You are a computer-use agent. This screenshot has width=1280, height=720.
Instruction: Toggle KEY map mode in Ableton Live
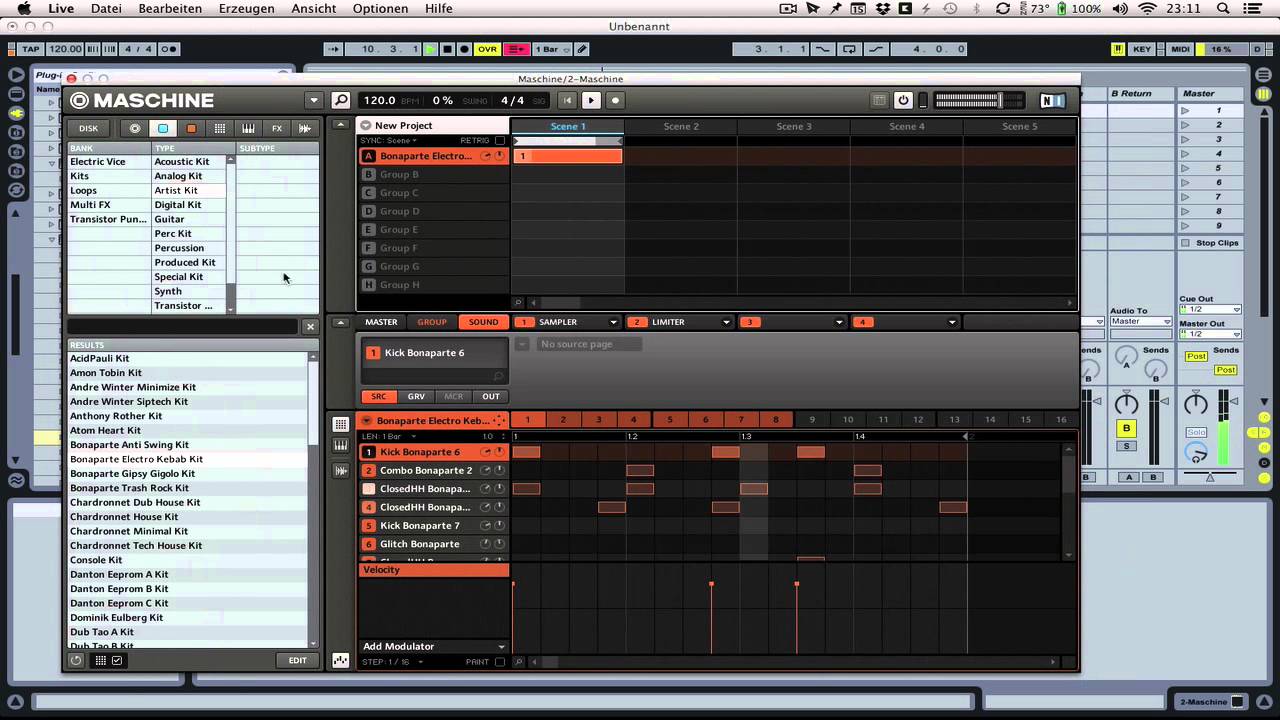click(1142, 49)
